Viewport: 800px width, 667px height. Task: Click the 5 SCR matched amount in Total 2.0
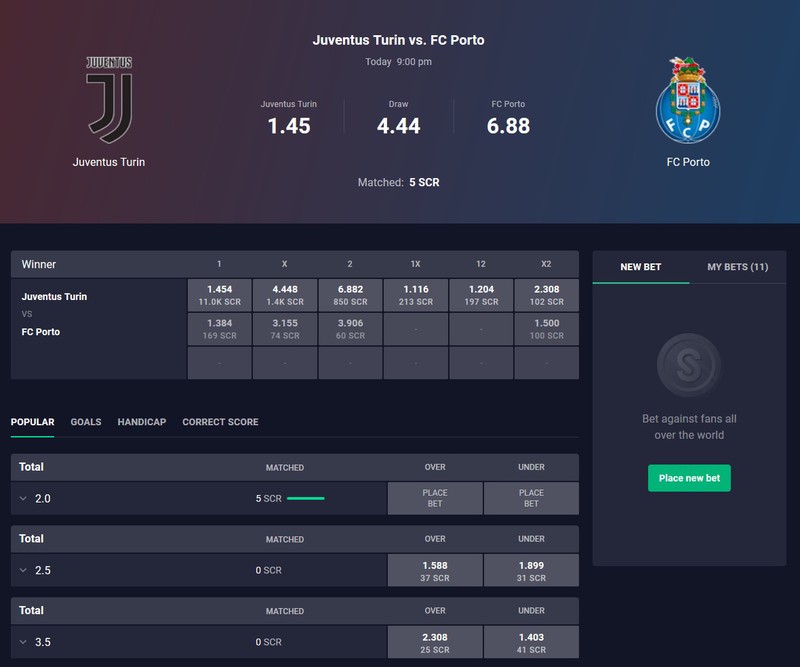[268, 499]
